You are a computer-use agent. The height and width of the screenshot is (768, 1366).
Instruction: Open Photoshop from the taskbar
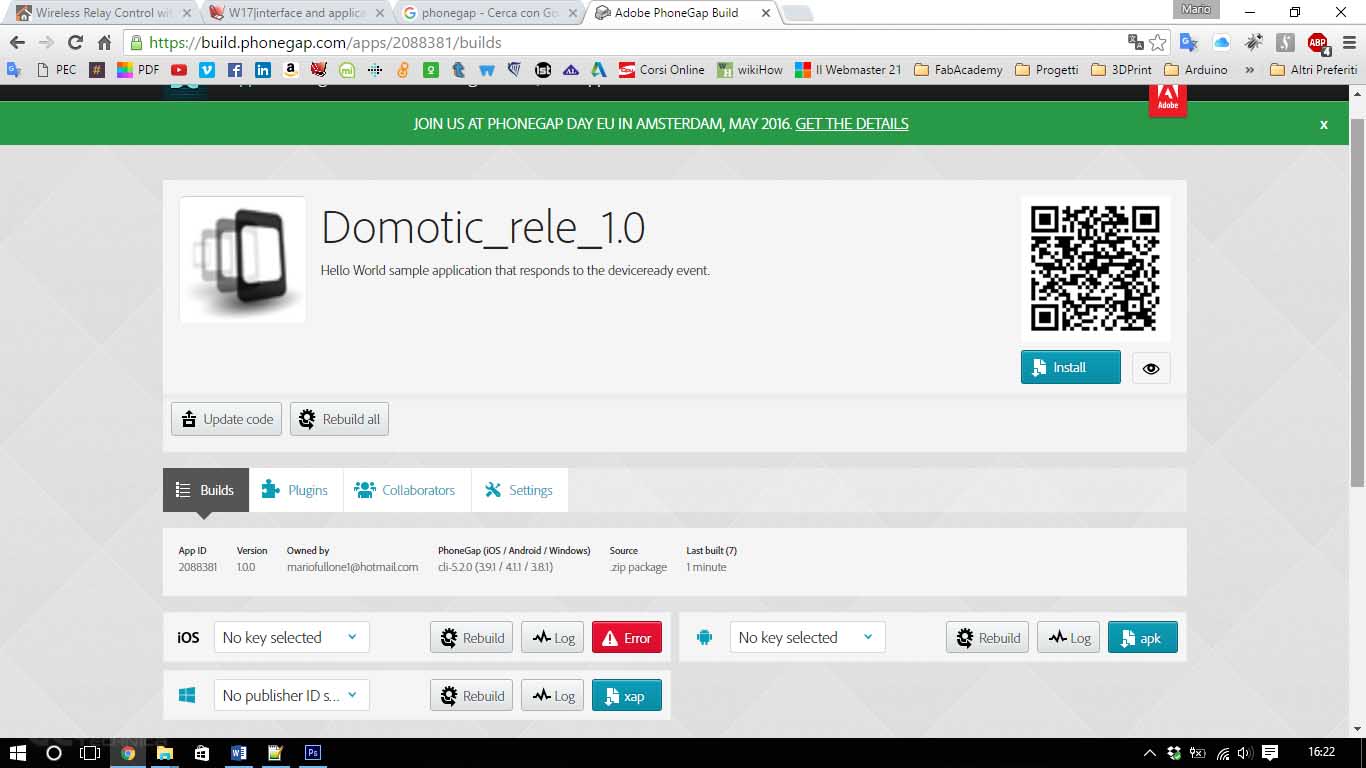(x=312, y=753)
